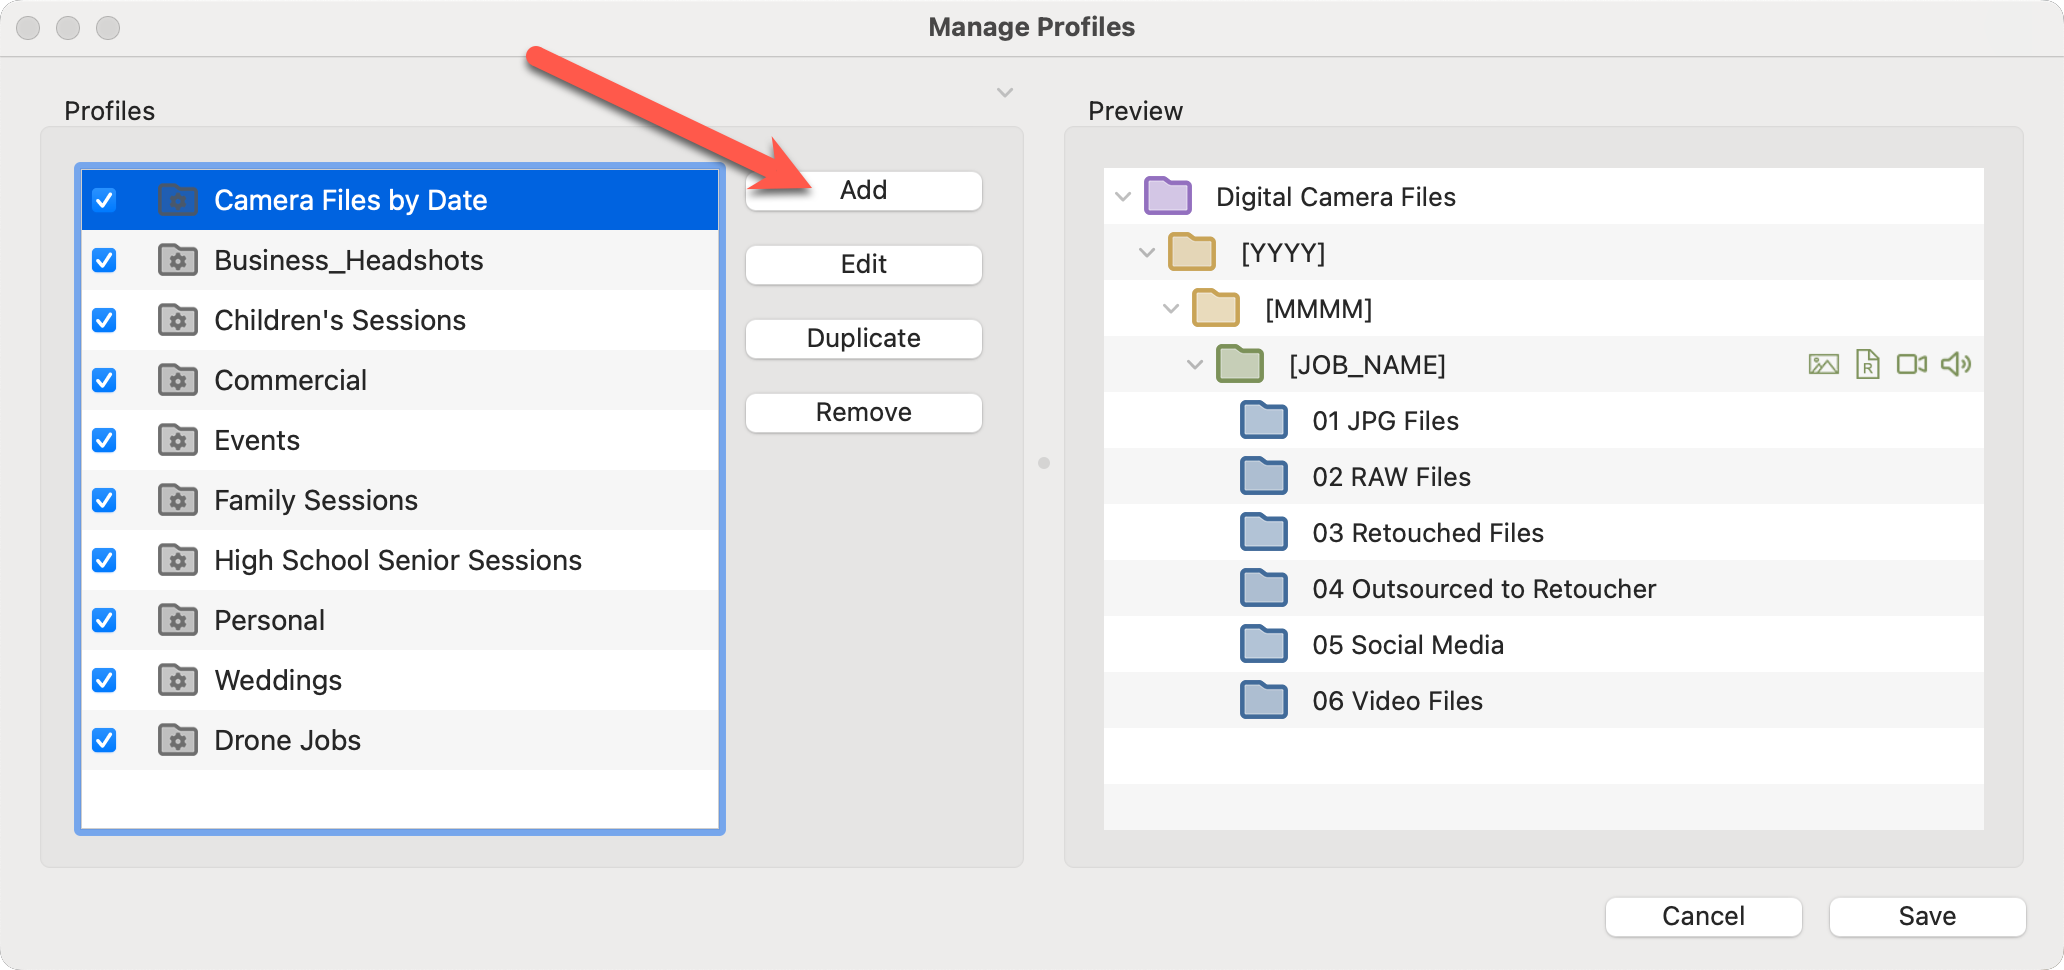The width and height of the screenshot is (2064, 970).
Task: Click the video camera icon on JOB_NAME row
Action: [1911, 365]
